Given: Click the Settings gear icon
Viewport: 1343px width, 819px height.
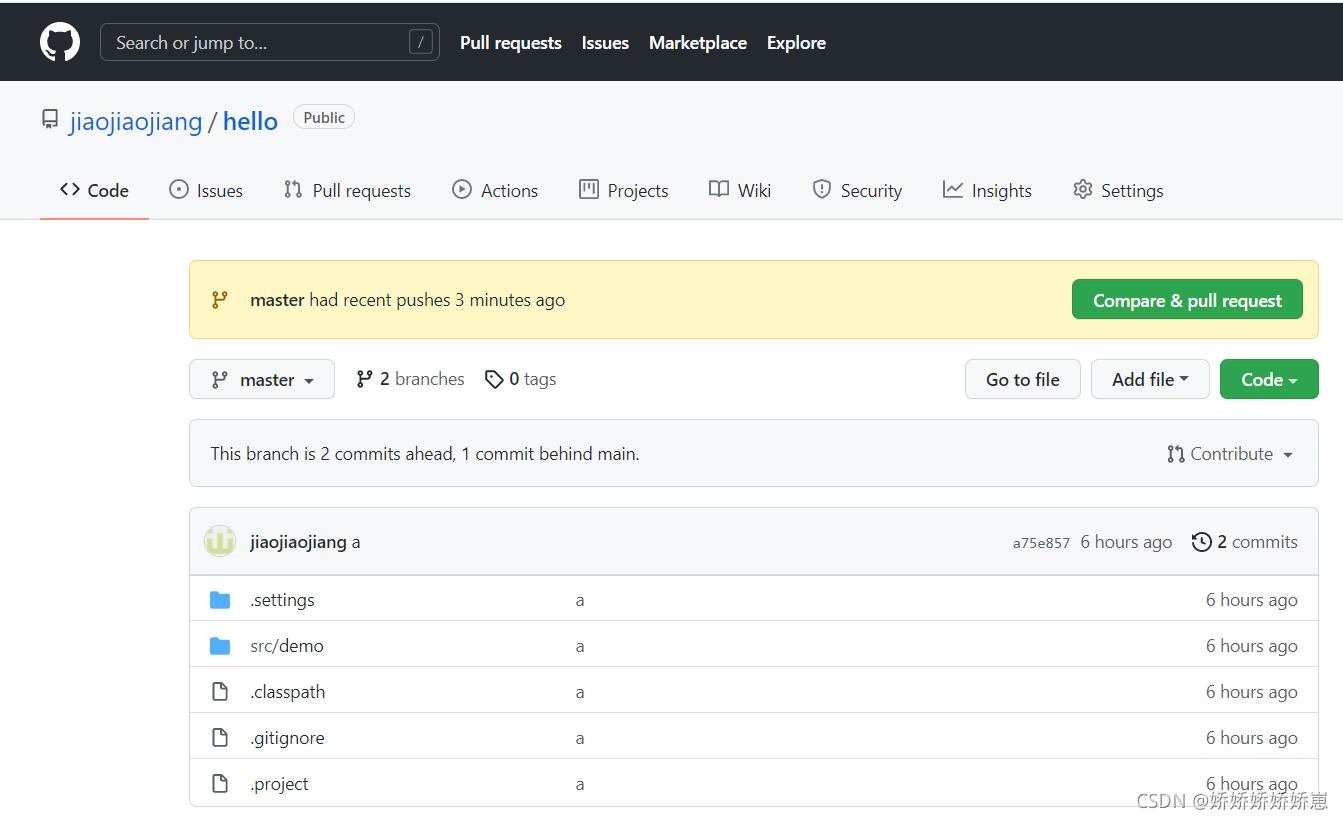Looking at the screenshot, I should pos(1083,189).
